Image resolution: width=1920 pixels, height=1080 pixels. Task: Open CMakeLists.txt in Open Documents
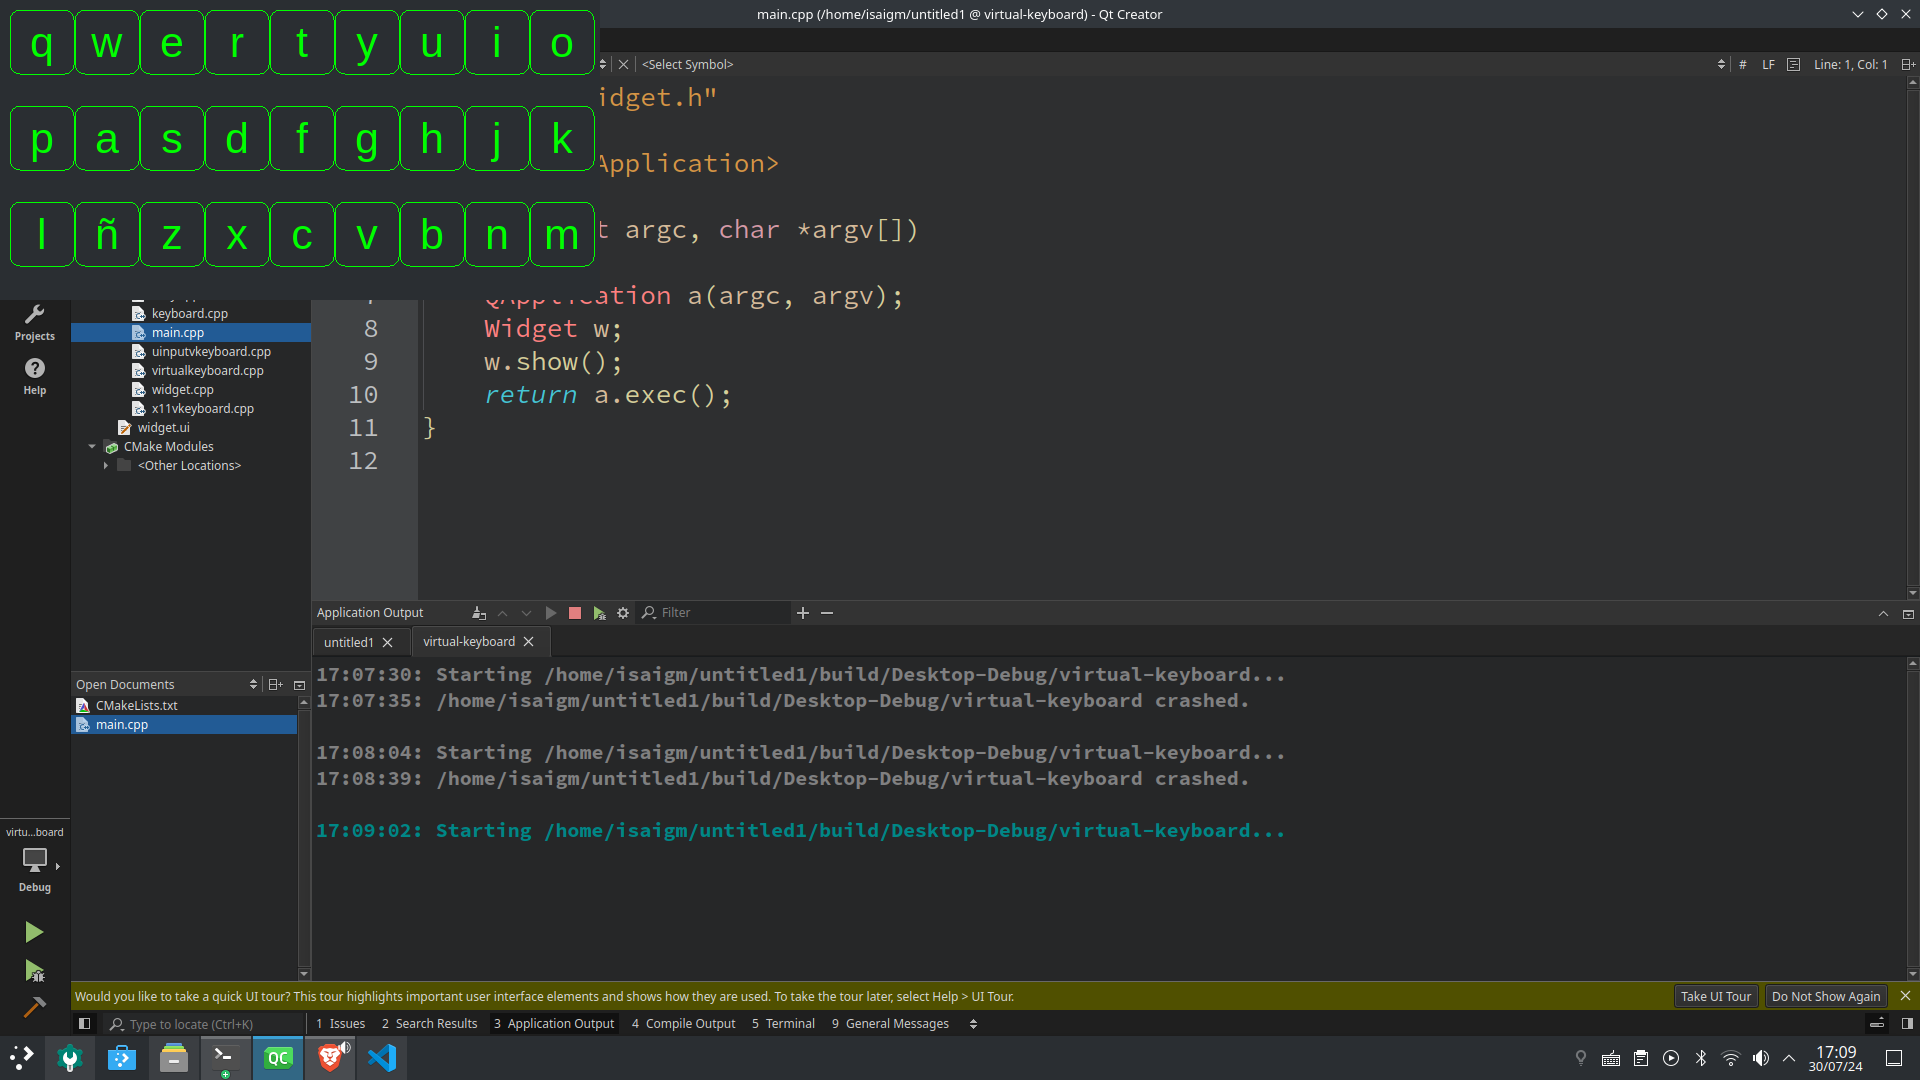tap(137, 705)
